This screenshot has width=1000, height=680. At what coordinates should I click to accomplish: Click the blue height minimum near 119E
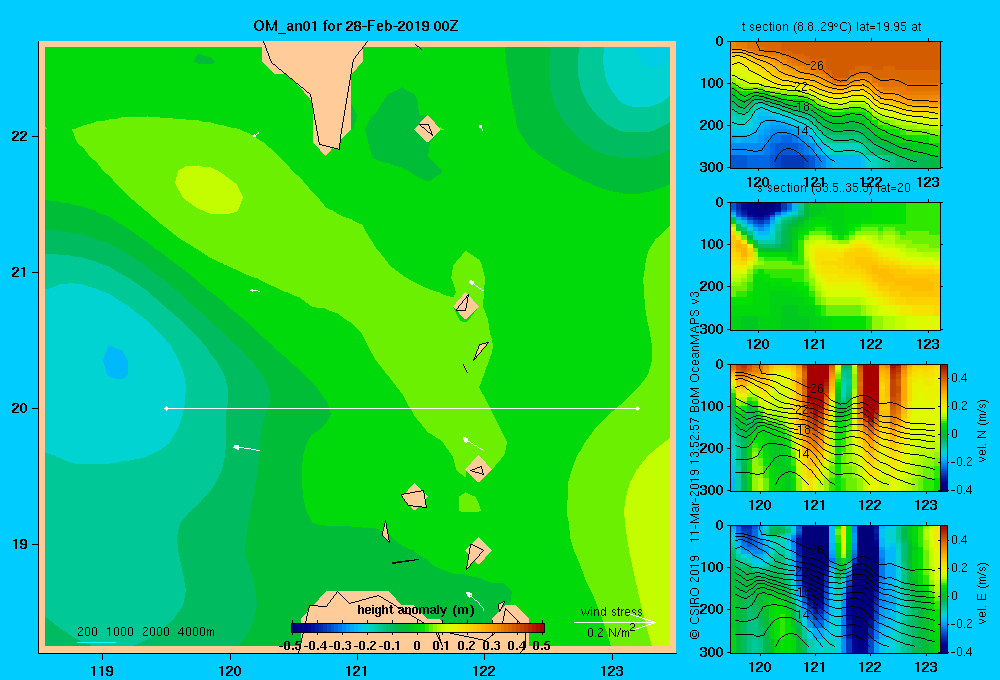pos(116,362)
